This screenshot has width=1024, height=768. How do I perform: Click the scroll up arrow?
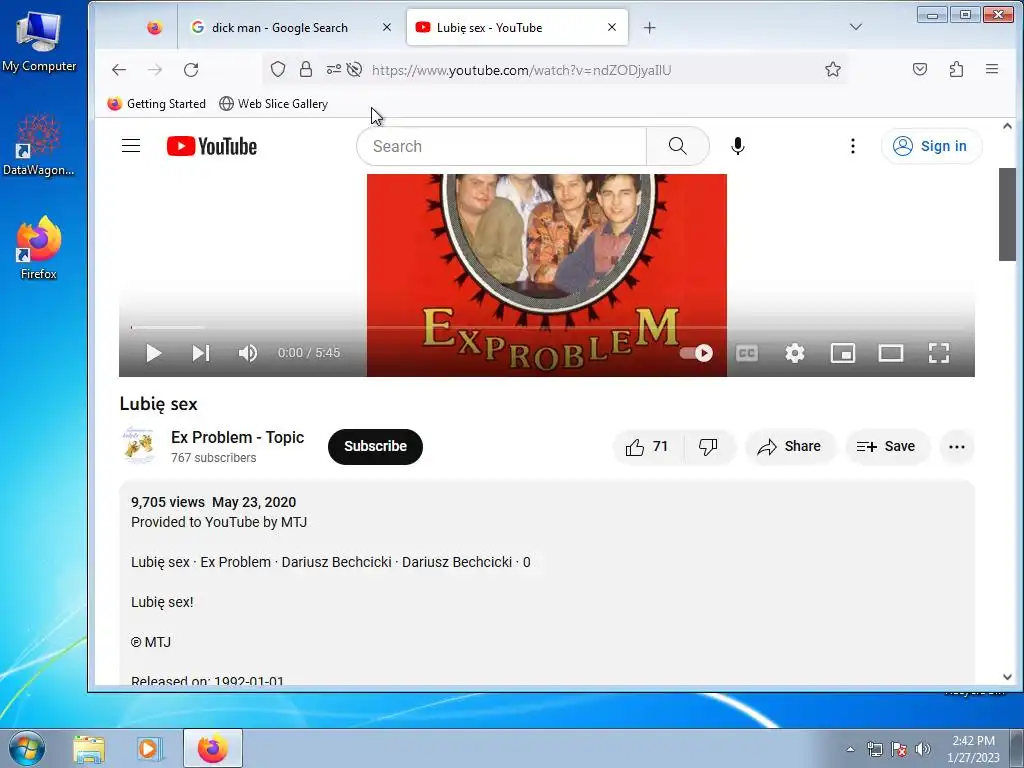coord(1007,126)
